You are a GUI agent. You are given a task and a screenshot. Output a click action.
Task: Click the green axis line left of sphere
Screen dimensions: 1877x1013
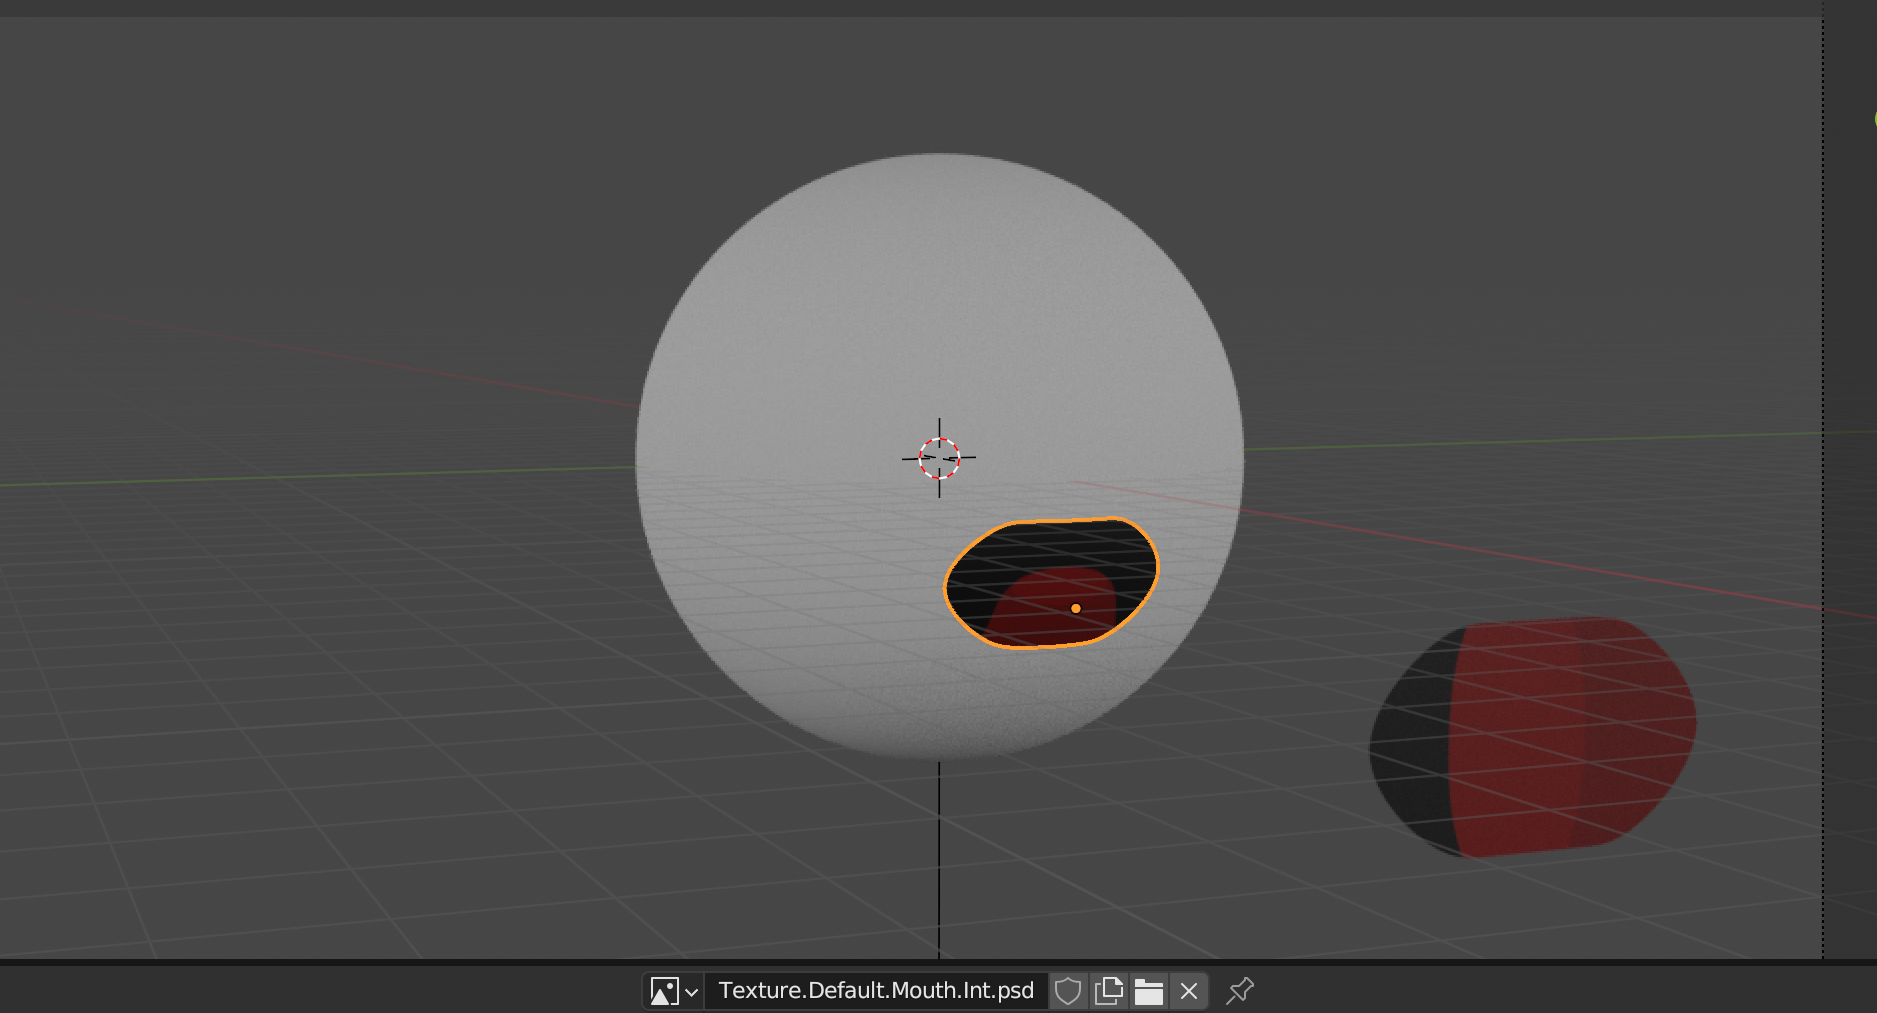[300, 477]
